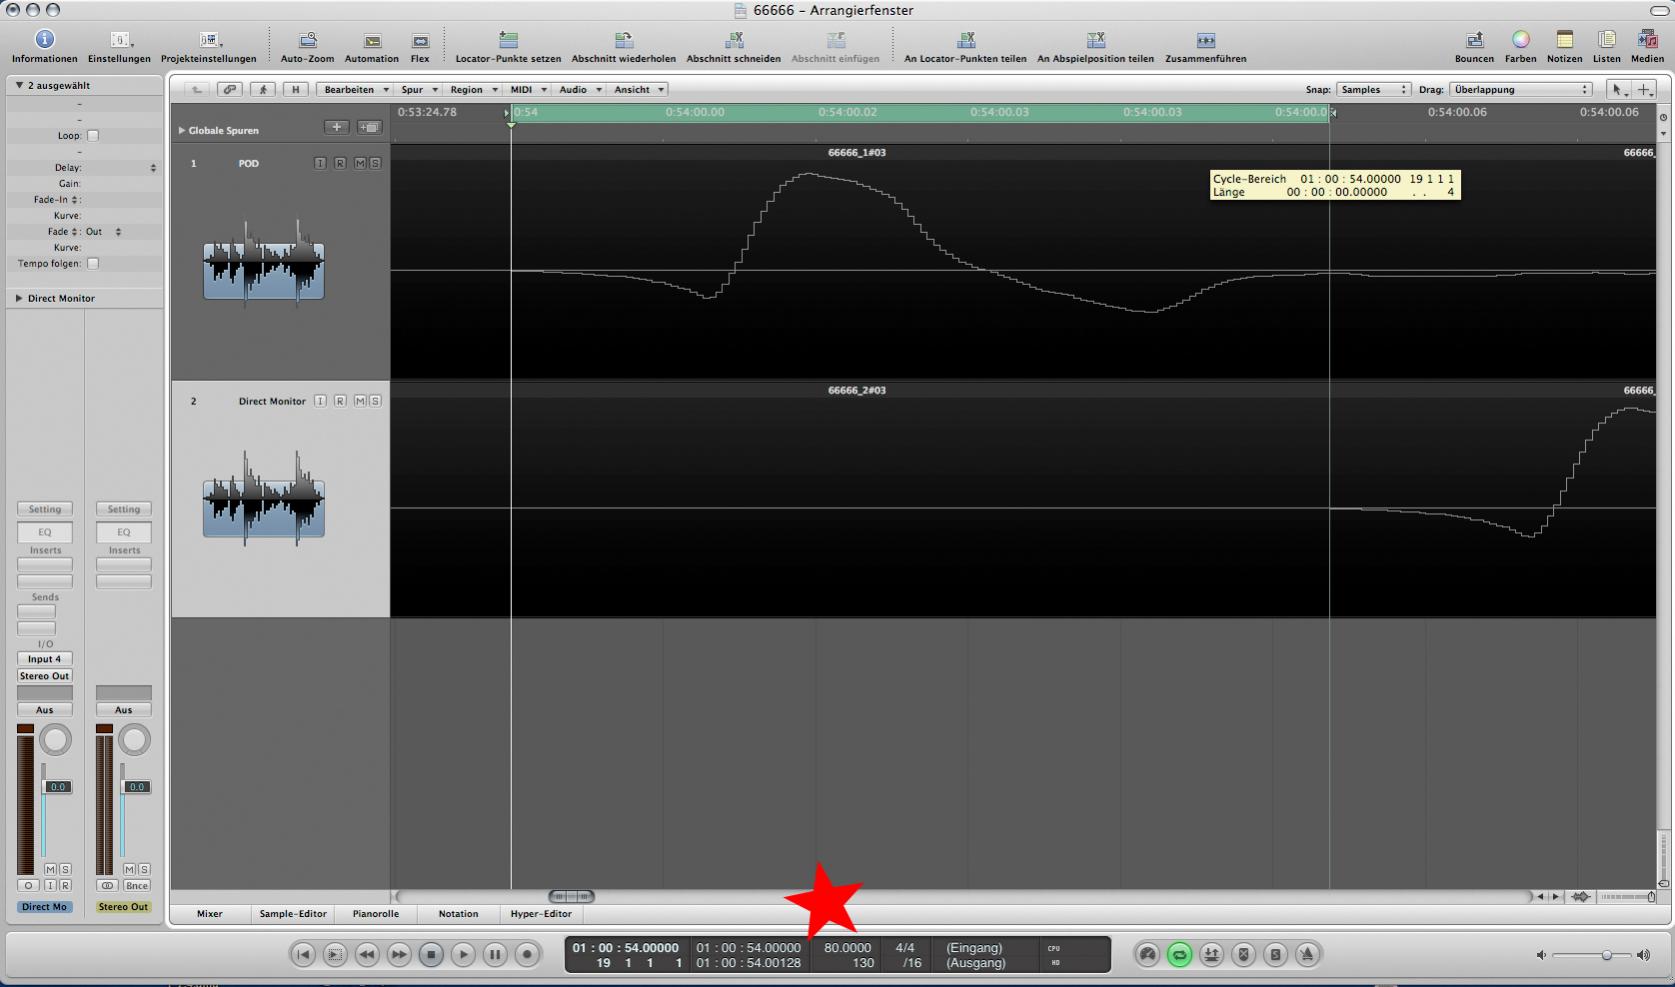Open the Ansicht menu
This screenshot has height=987, width=1675.
[x=638, y=89]
